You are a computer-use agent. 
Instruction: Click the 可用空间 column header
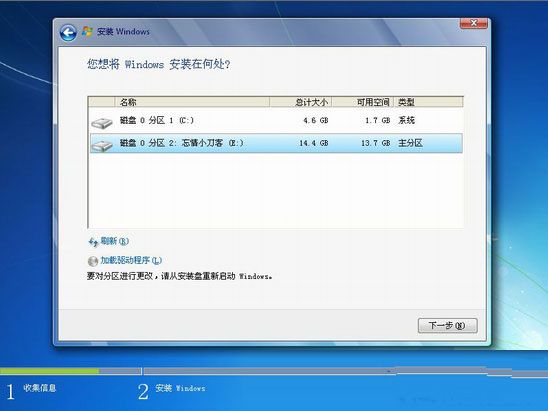363,102
